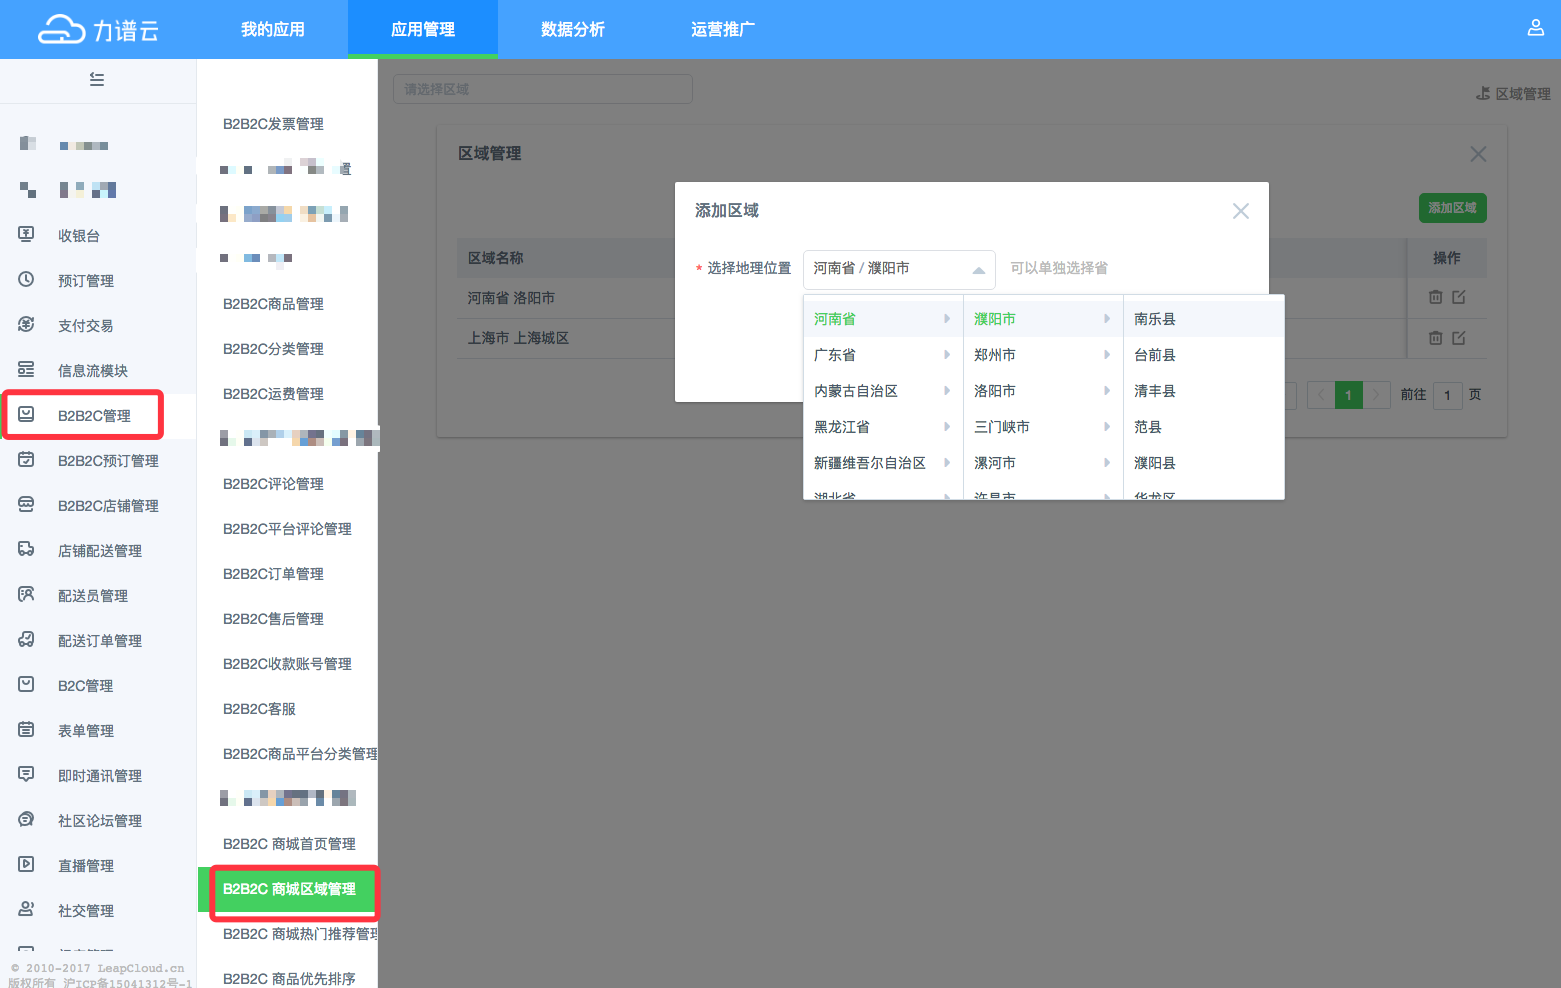
Task: Click the green 添加区域 button
Action: pyautogui.click(x=1452, y=208)
